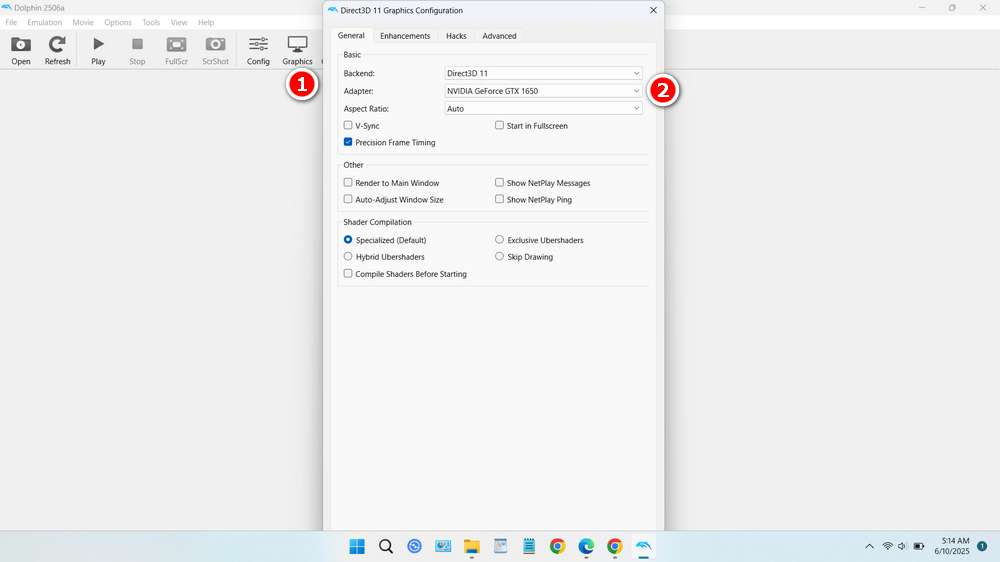
Task: Enable Show NetPlay Messages
Action: [x=499, y=182]
